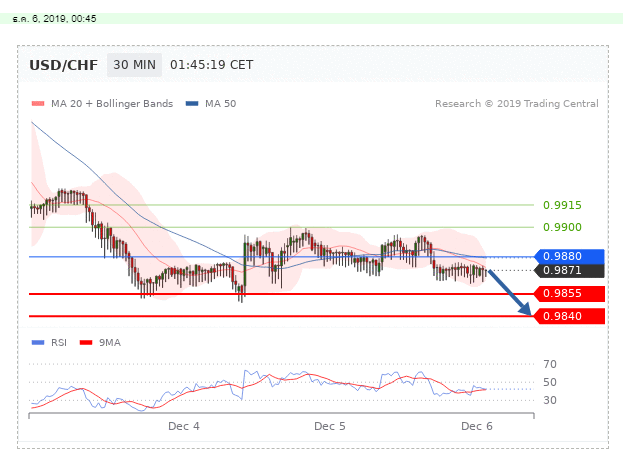Viewport: 623px width, 455px height.
Task: Click the RSI legend swatch
Action: pos(38,343)
